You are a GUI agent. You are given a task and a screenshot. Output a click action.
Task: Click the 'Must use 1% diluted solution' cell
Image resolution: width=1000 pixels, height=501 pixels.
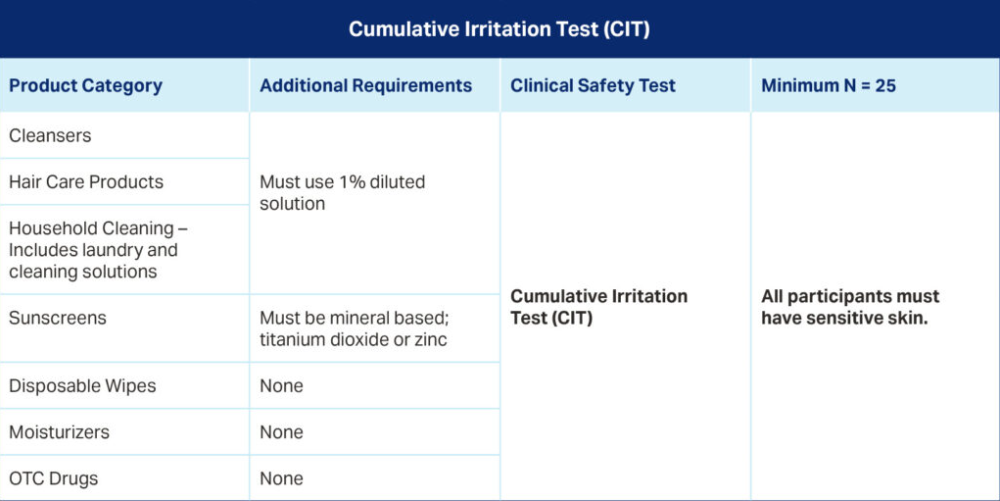[342, 193]
